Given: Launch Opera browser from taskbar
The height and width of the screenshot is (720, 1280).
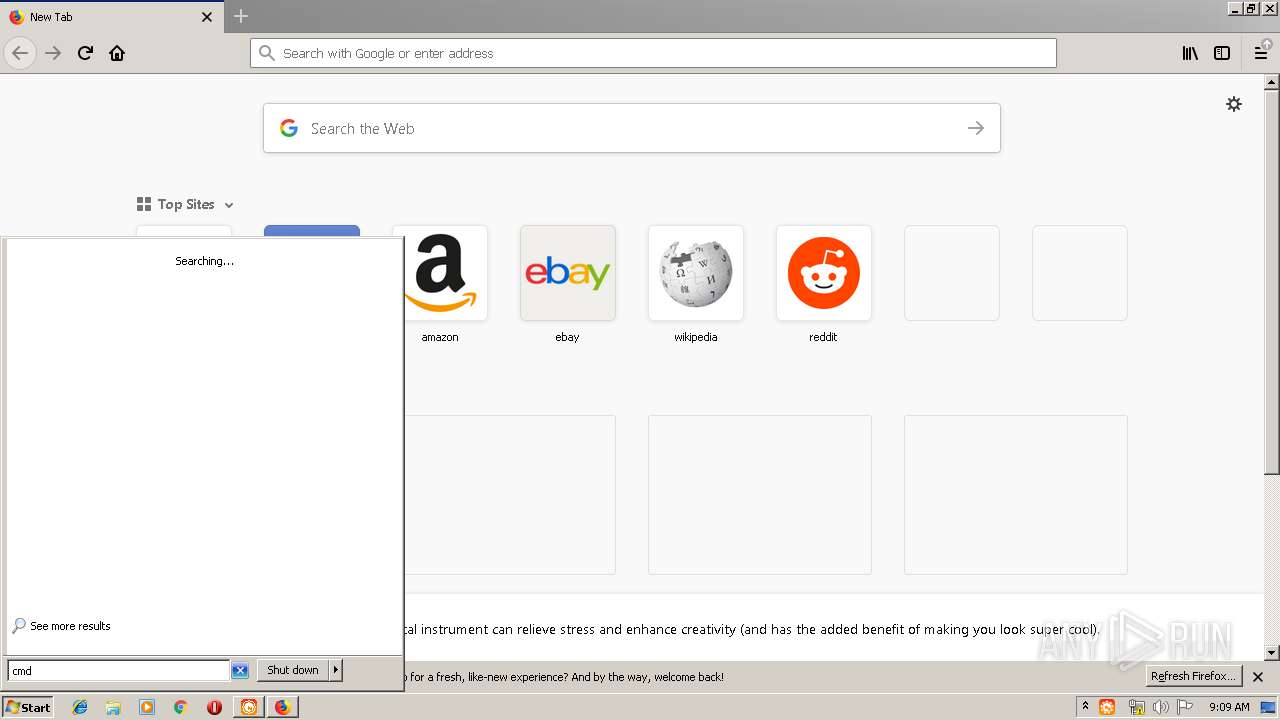Looking at the screenshot, I should (x=214, y=707).
